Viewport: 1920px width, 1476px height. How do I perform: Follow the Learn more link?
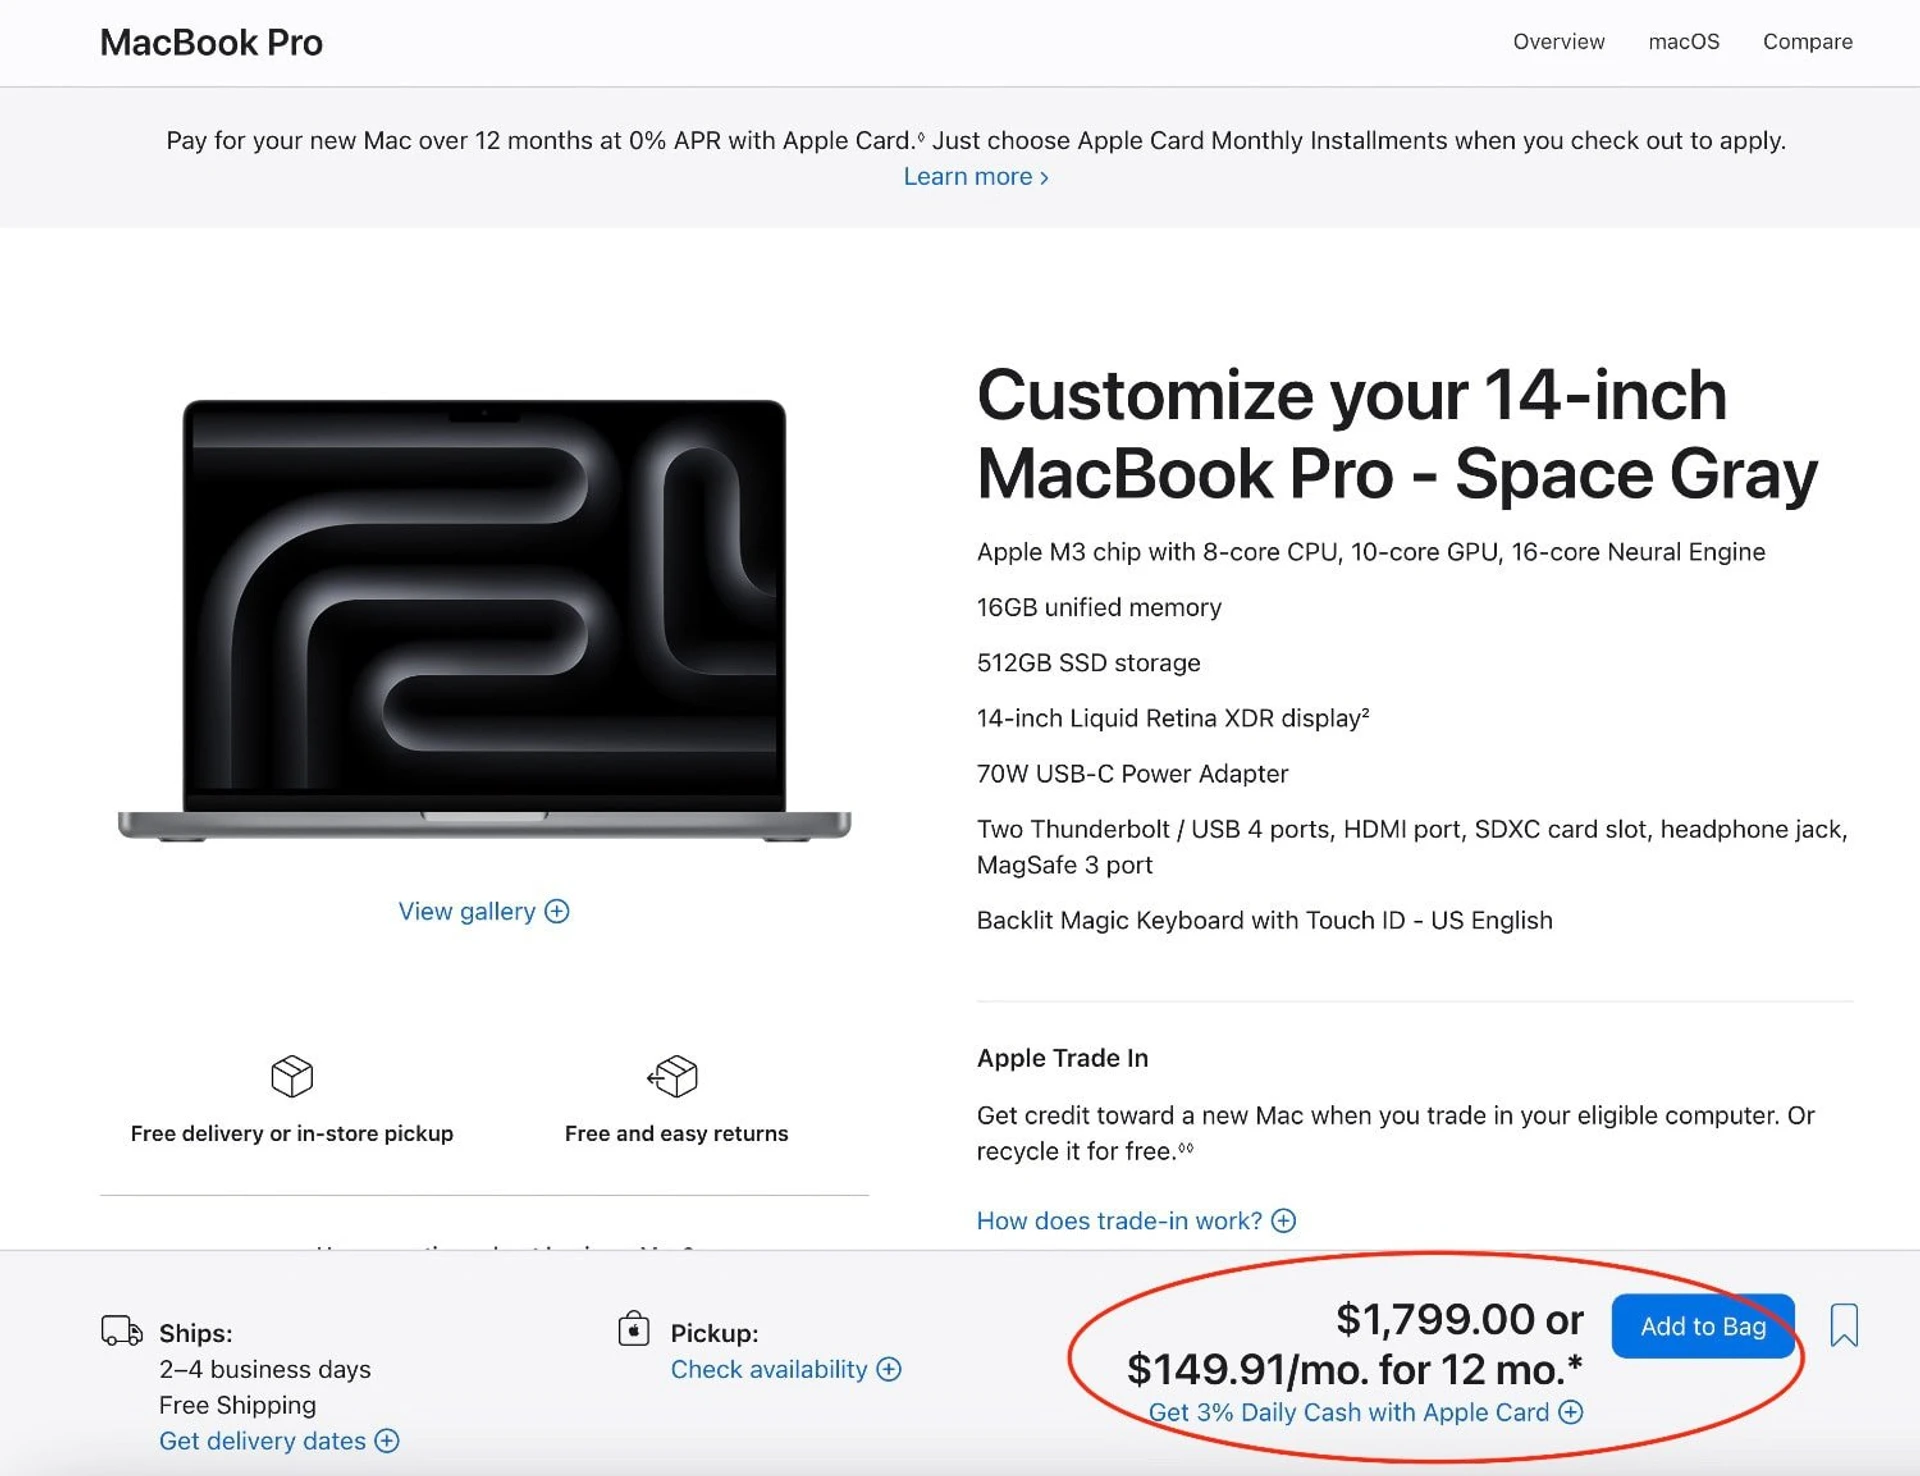point(976,177)
